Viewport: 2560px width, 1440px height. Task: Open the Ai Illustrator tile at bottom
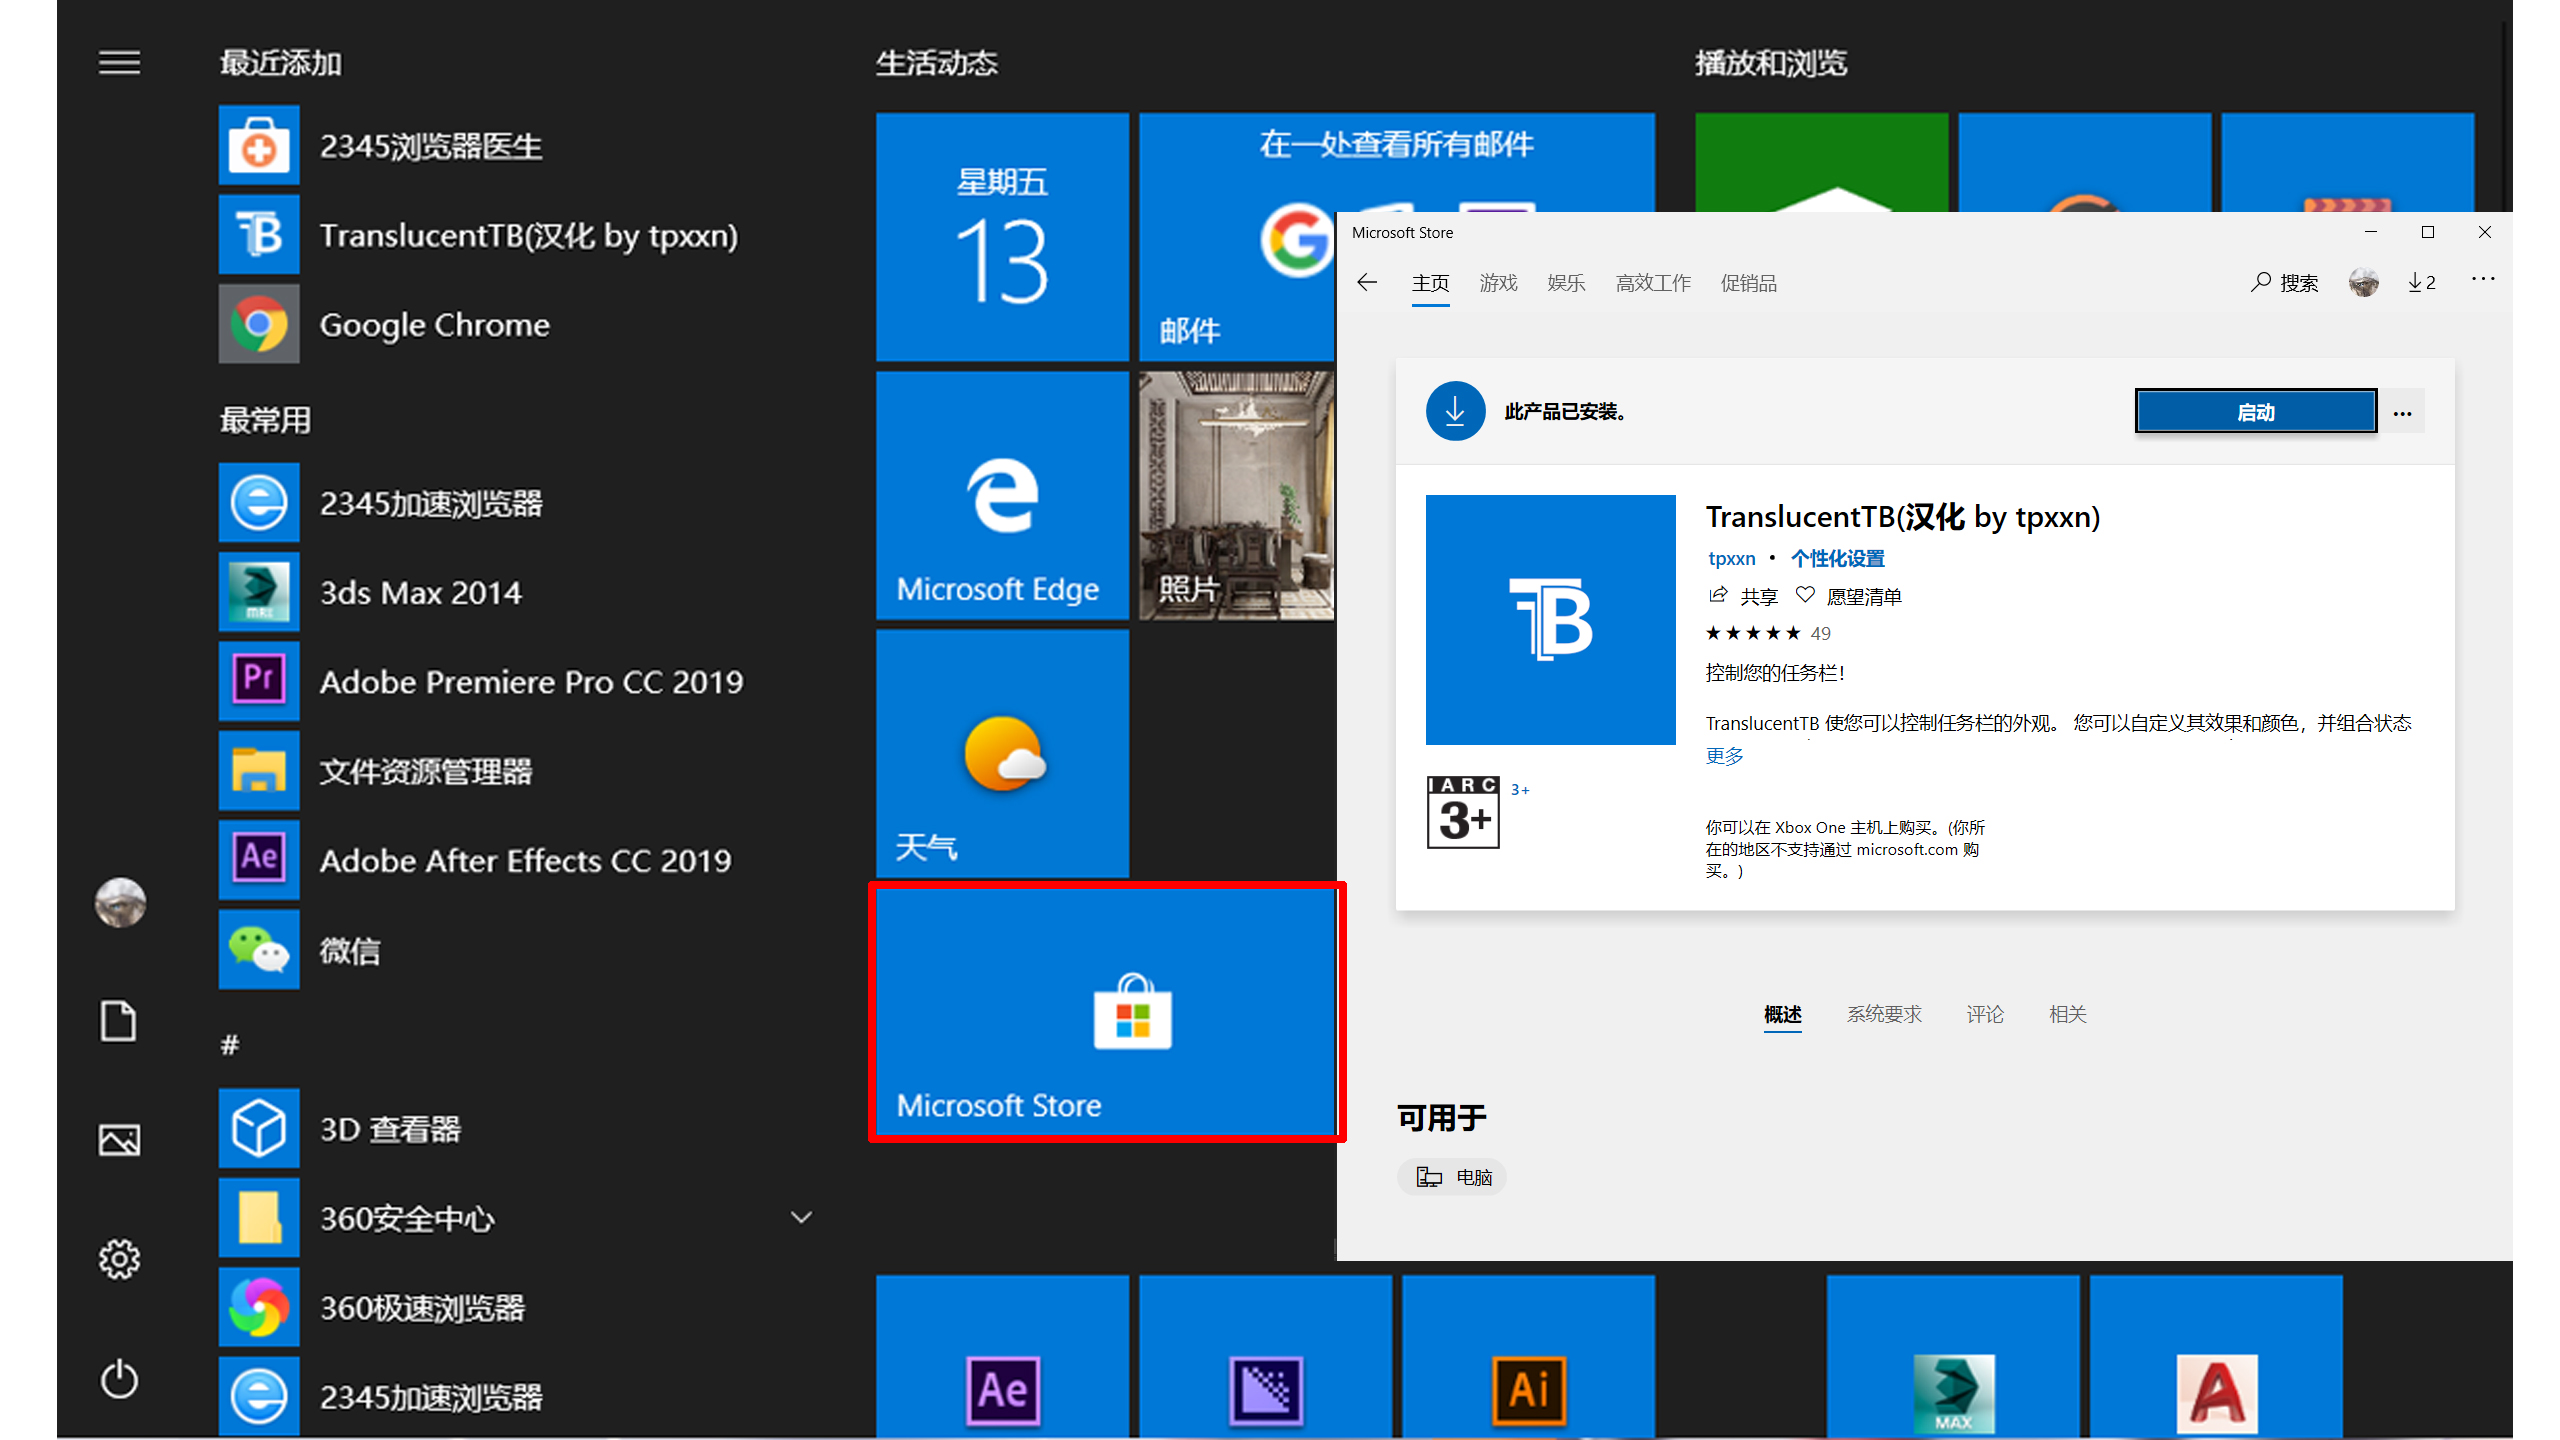[1528, 1356]
